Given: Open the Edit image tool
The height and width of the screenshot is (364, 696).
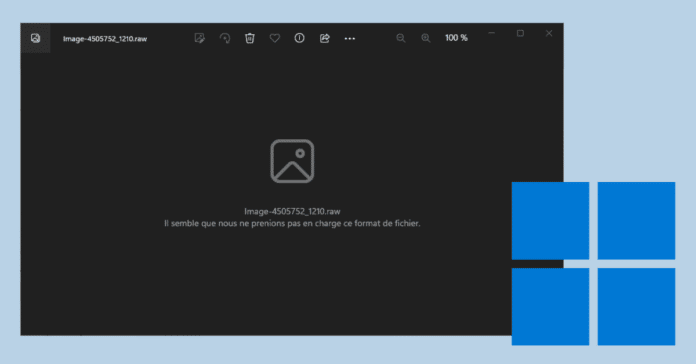Looking at the screenshot, I should click(200, 38).
